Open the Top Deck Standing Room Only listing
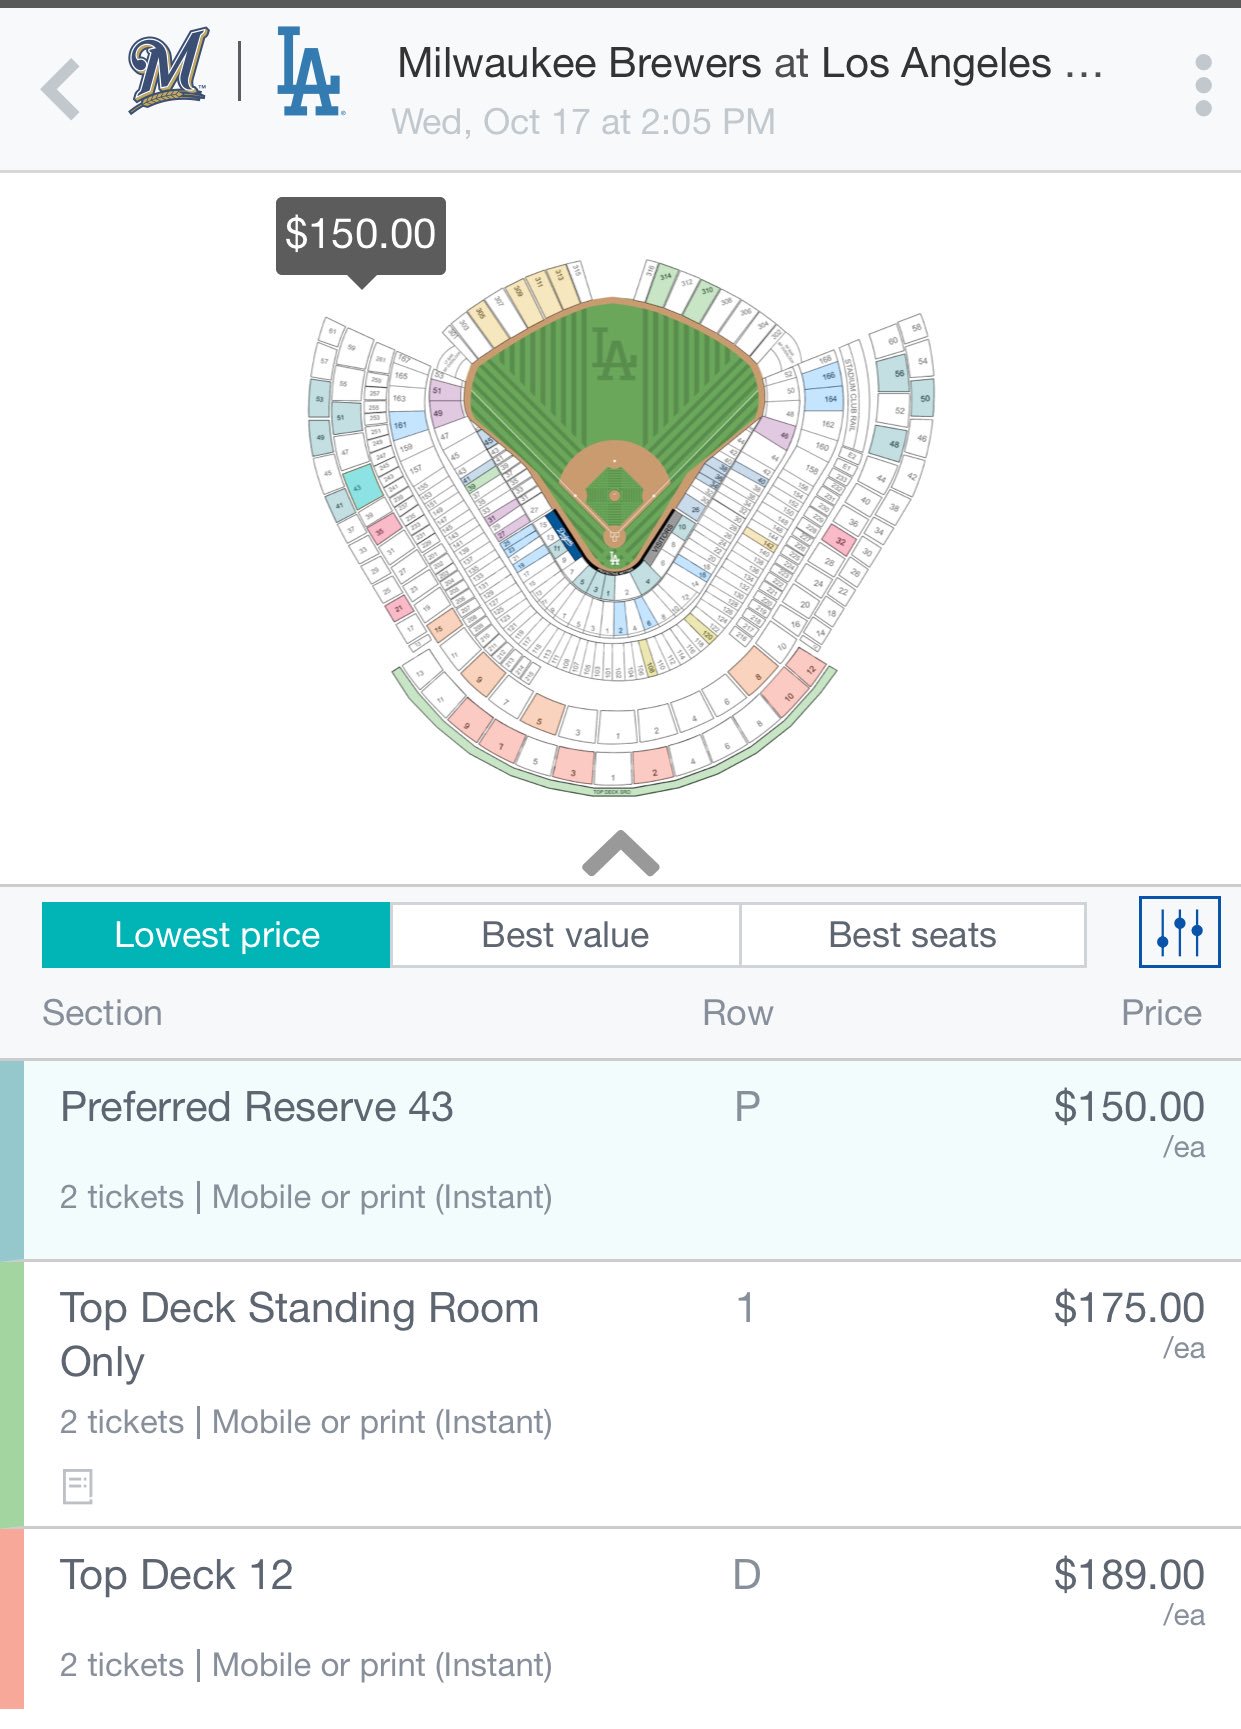Screen dimensions: 1241x1729 (620, 1394)
